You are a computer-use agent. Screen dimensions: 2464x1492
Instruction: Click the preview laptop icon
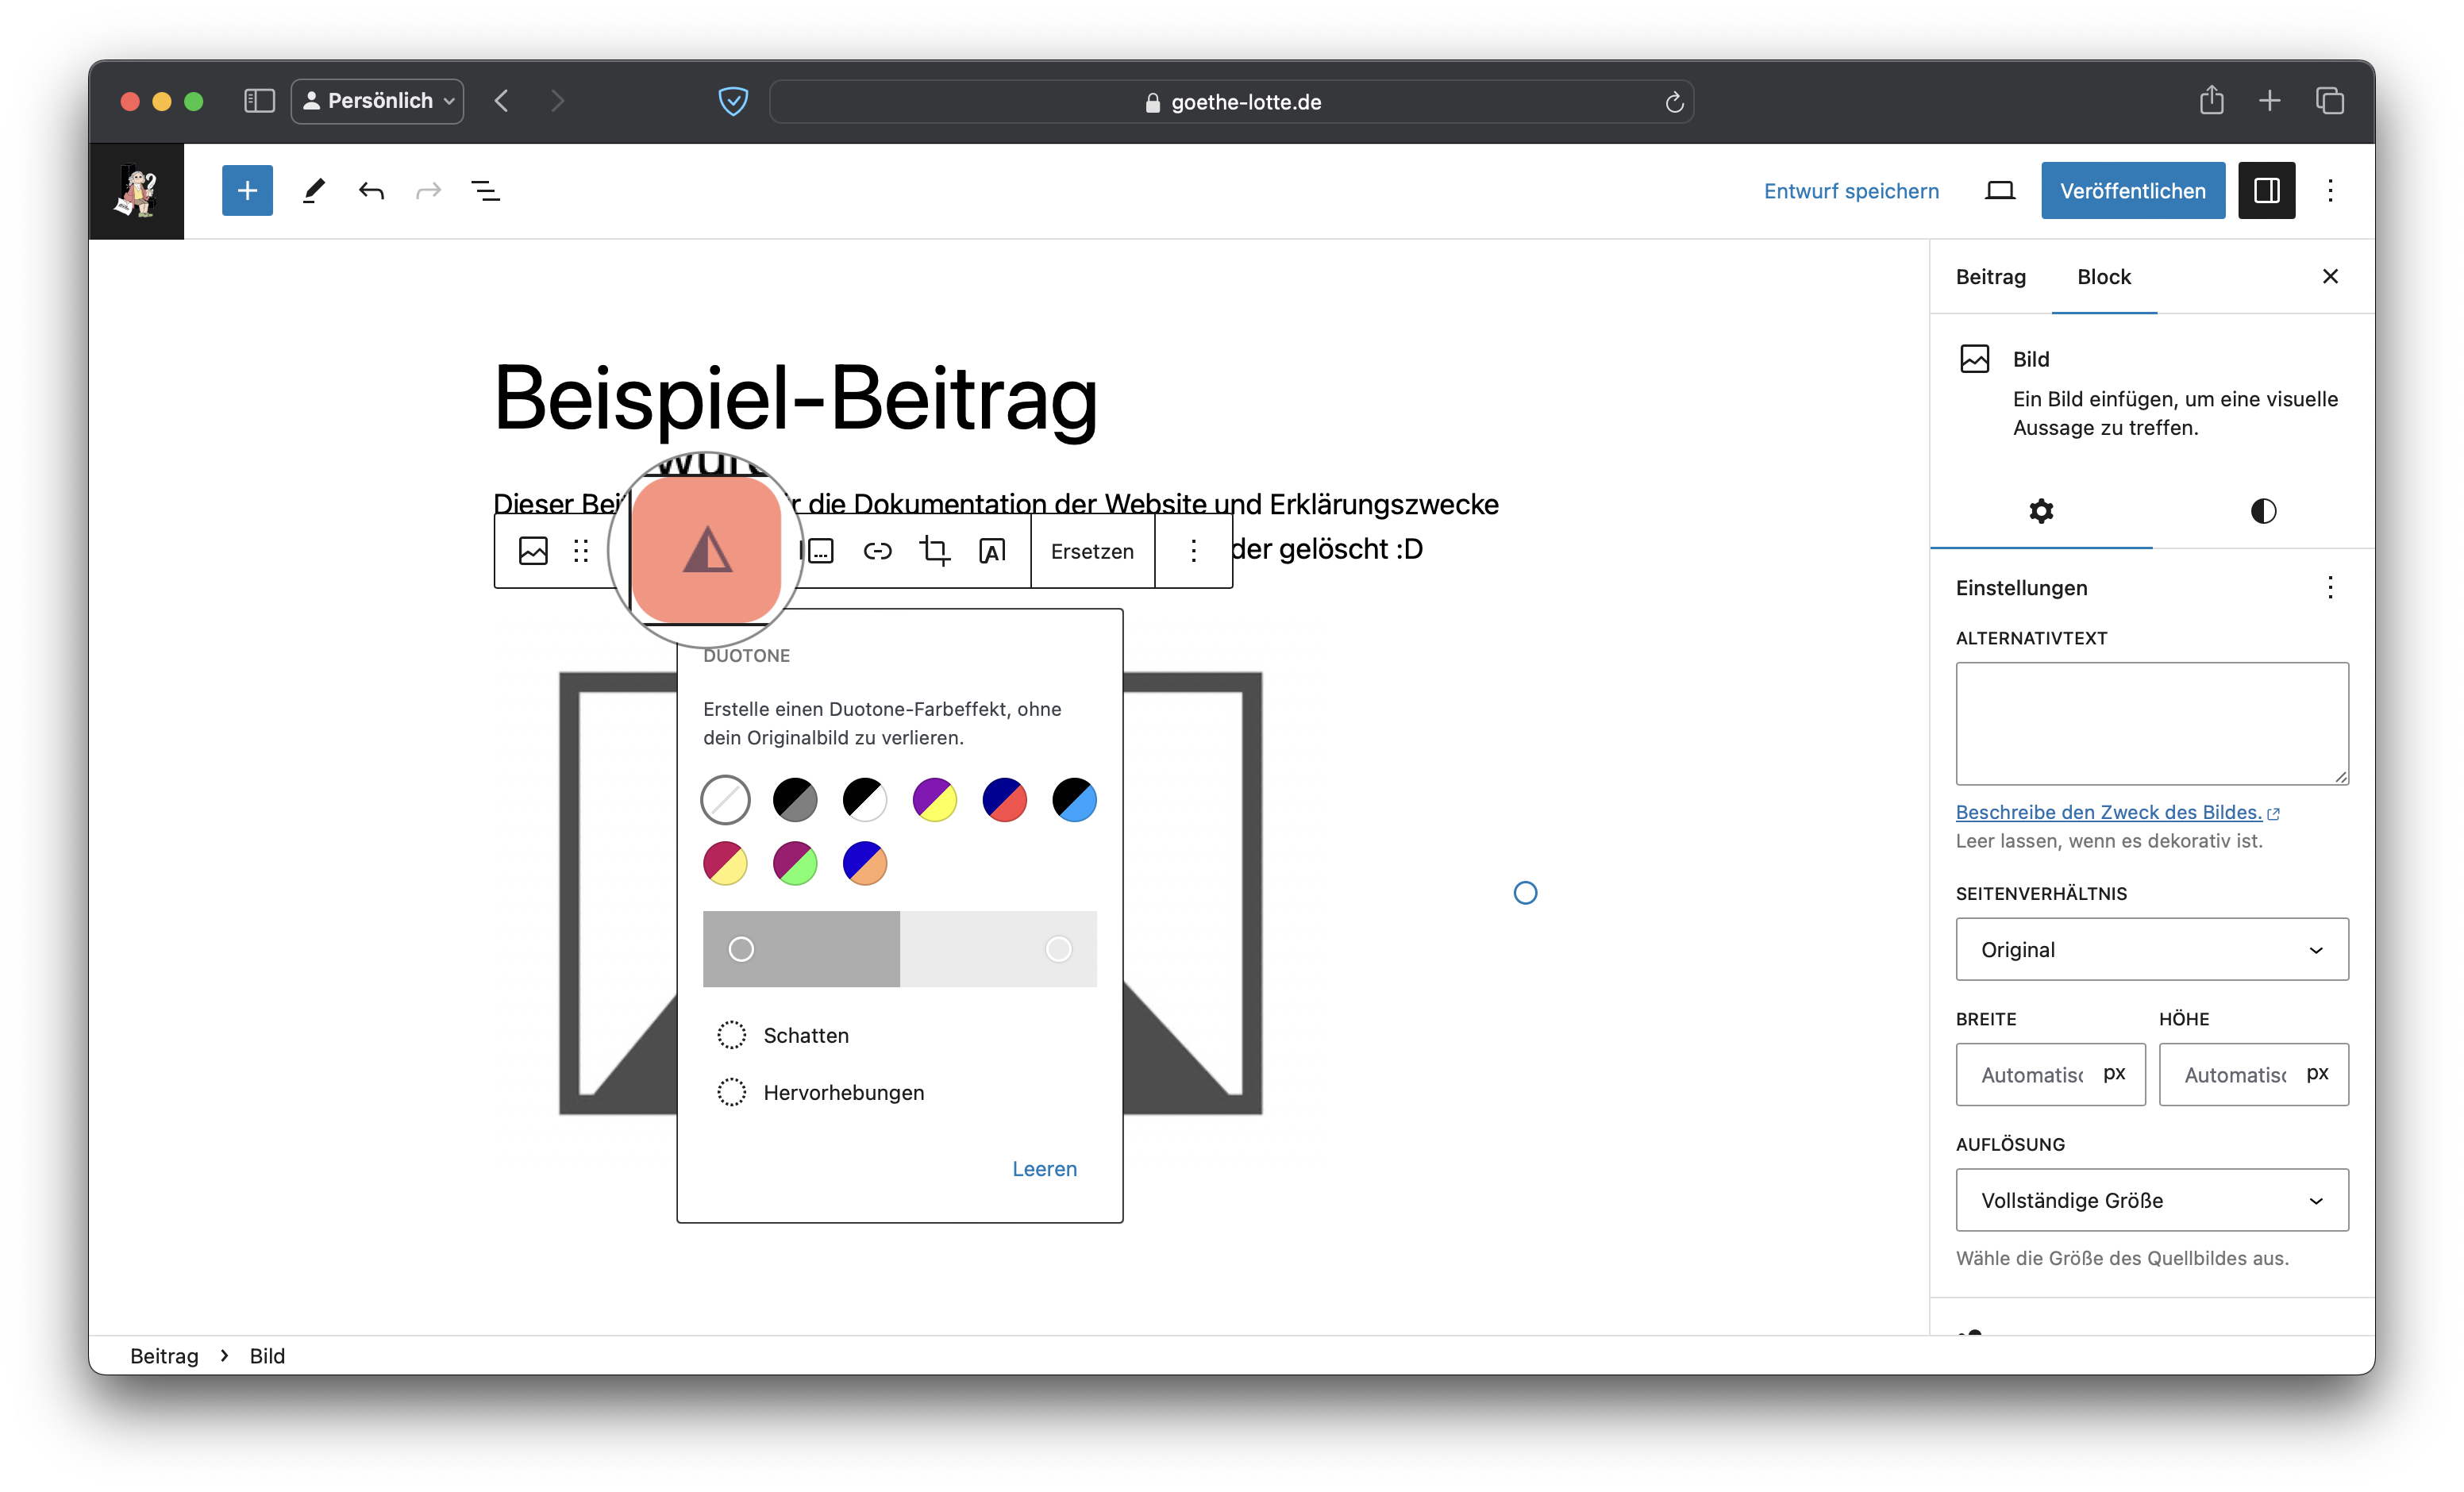click(x=1999, y=190)
